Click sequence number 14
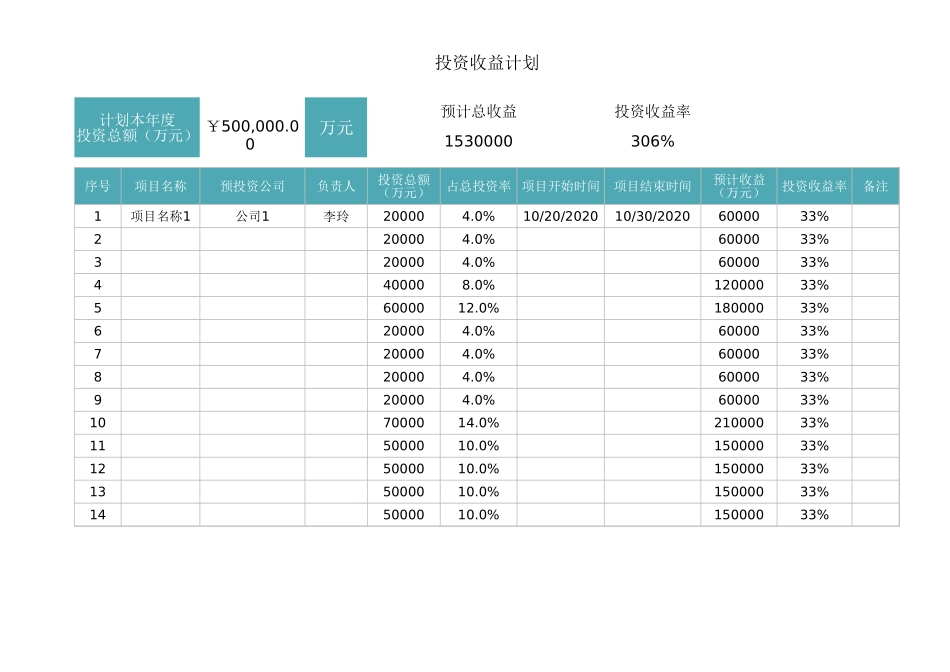Viewport: 950px width, 672px height. tap(98, 514)
